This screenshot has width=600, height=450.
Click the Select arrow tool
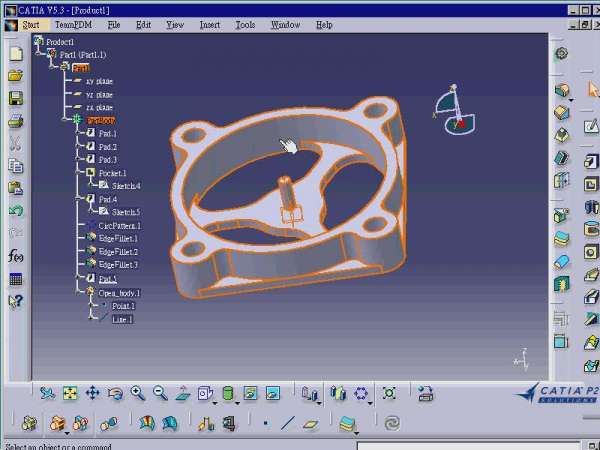593,90
